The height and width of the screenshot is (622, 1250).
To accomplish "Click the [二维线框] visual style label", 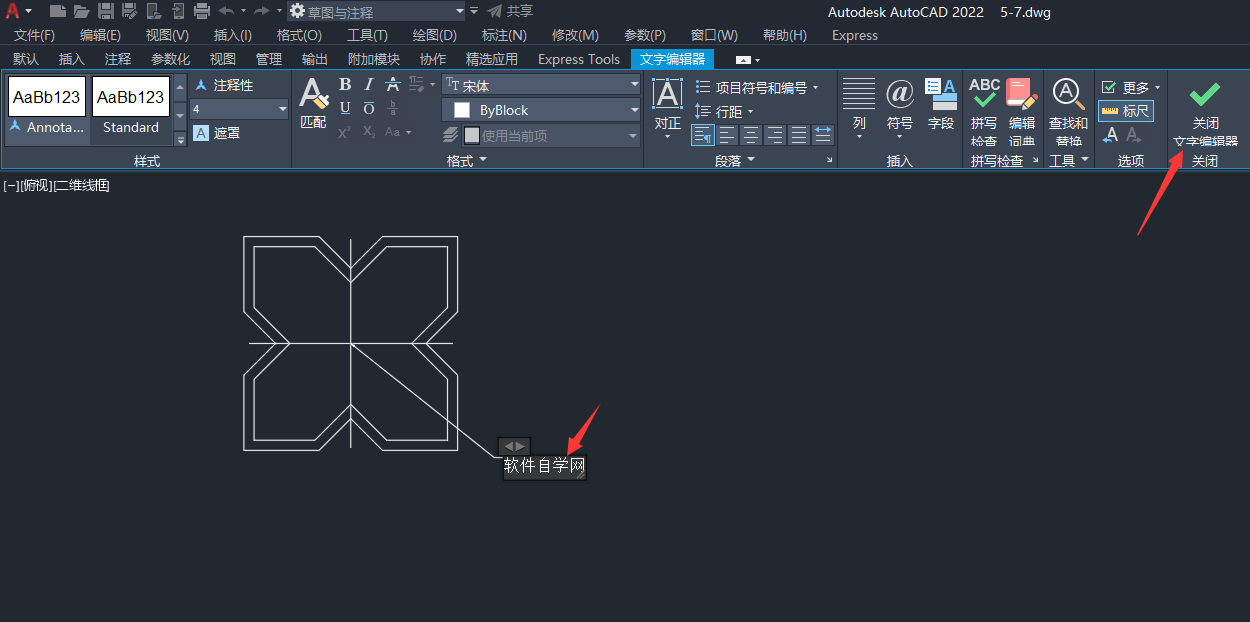I will click(x=82, y=185).
